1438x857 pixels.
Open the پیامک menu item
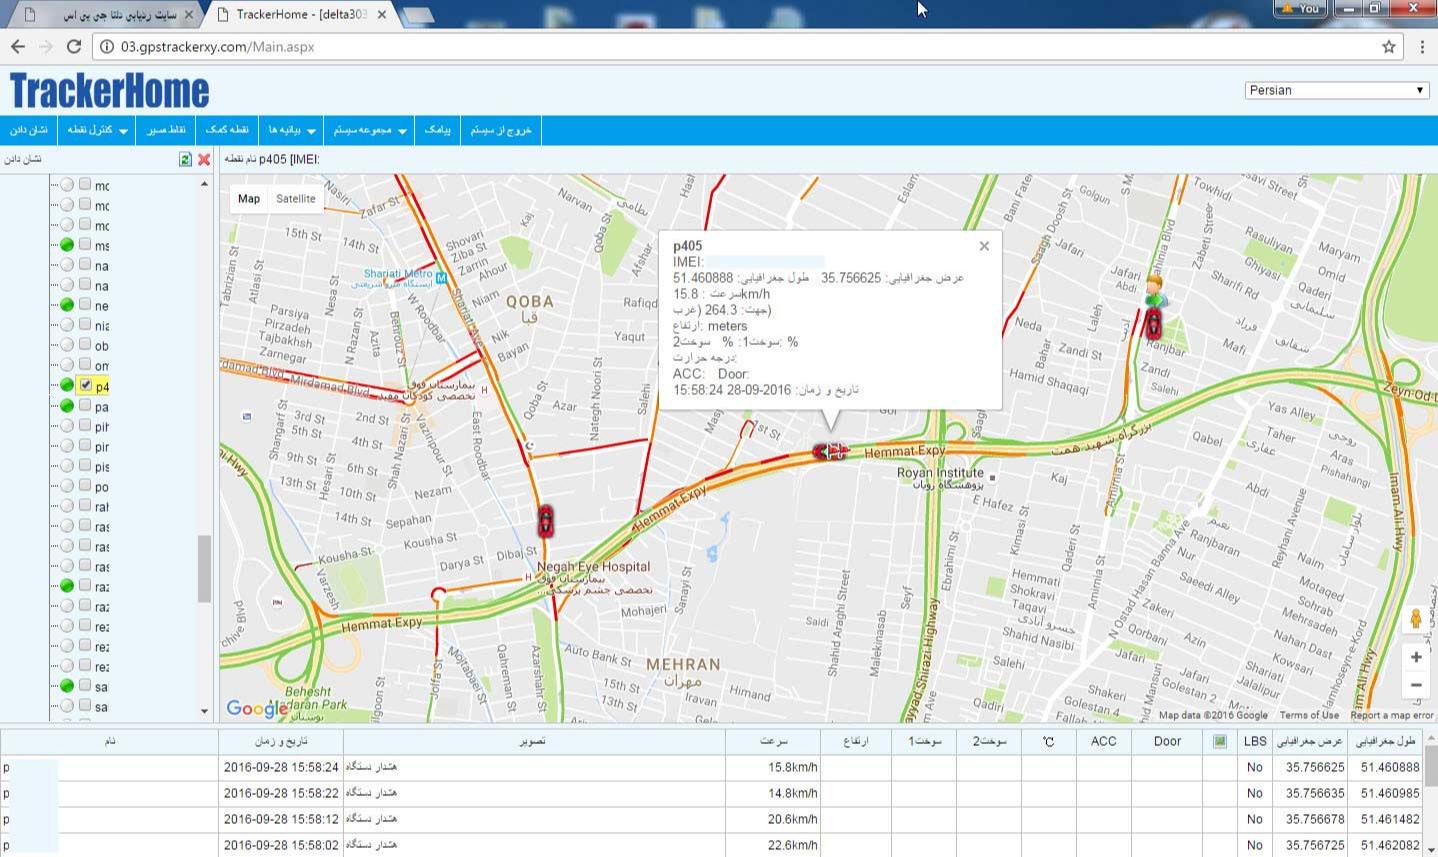[x=438, y=130]
